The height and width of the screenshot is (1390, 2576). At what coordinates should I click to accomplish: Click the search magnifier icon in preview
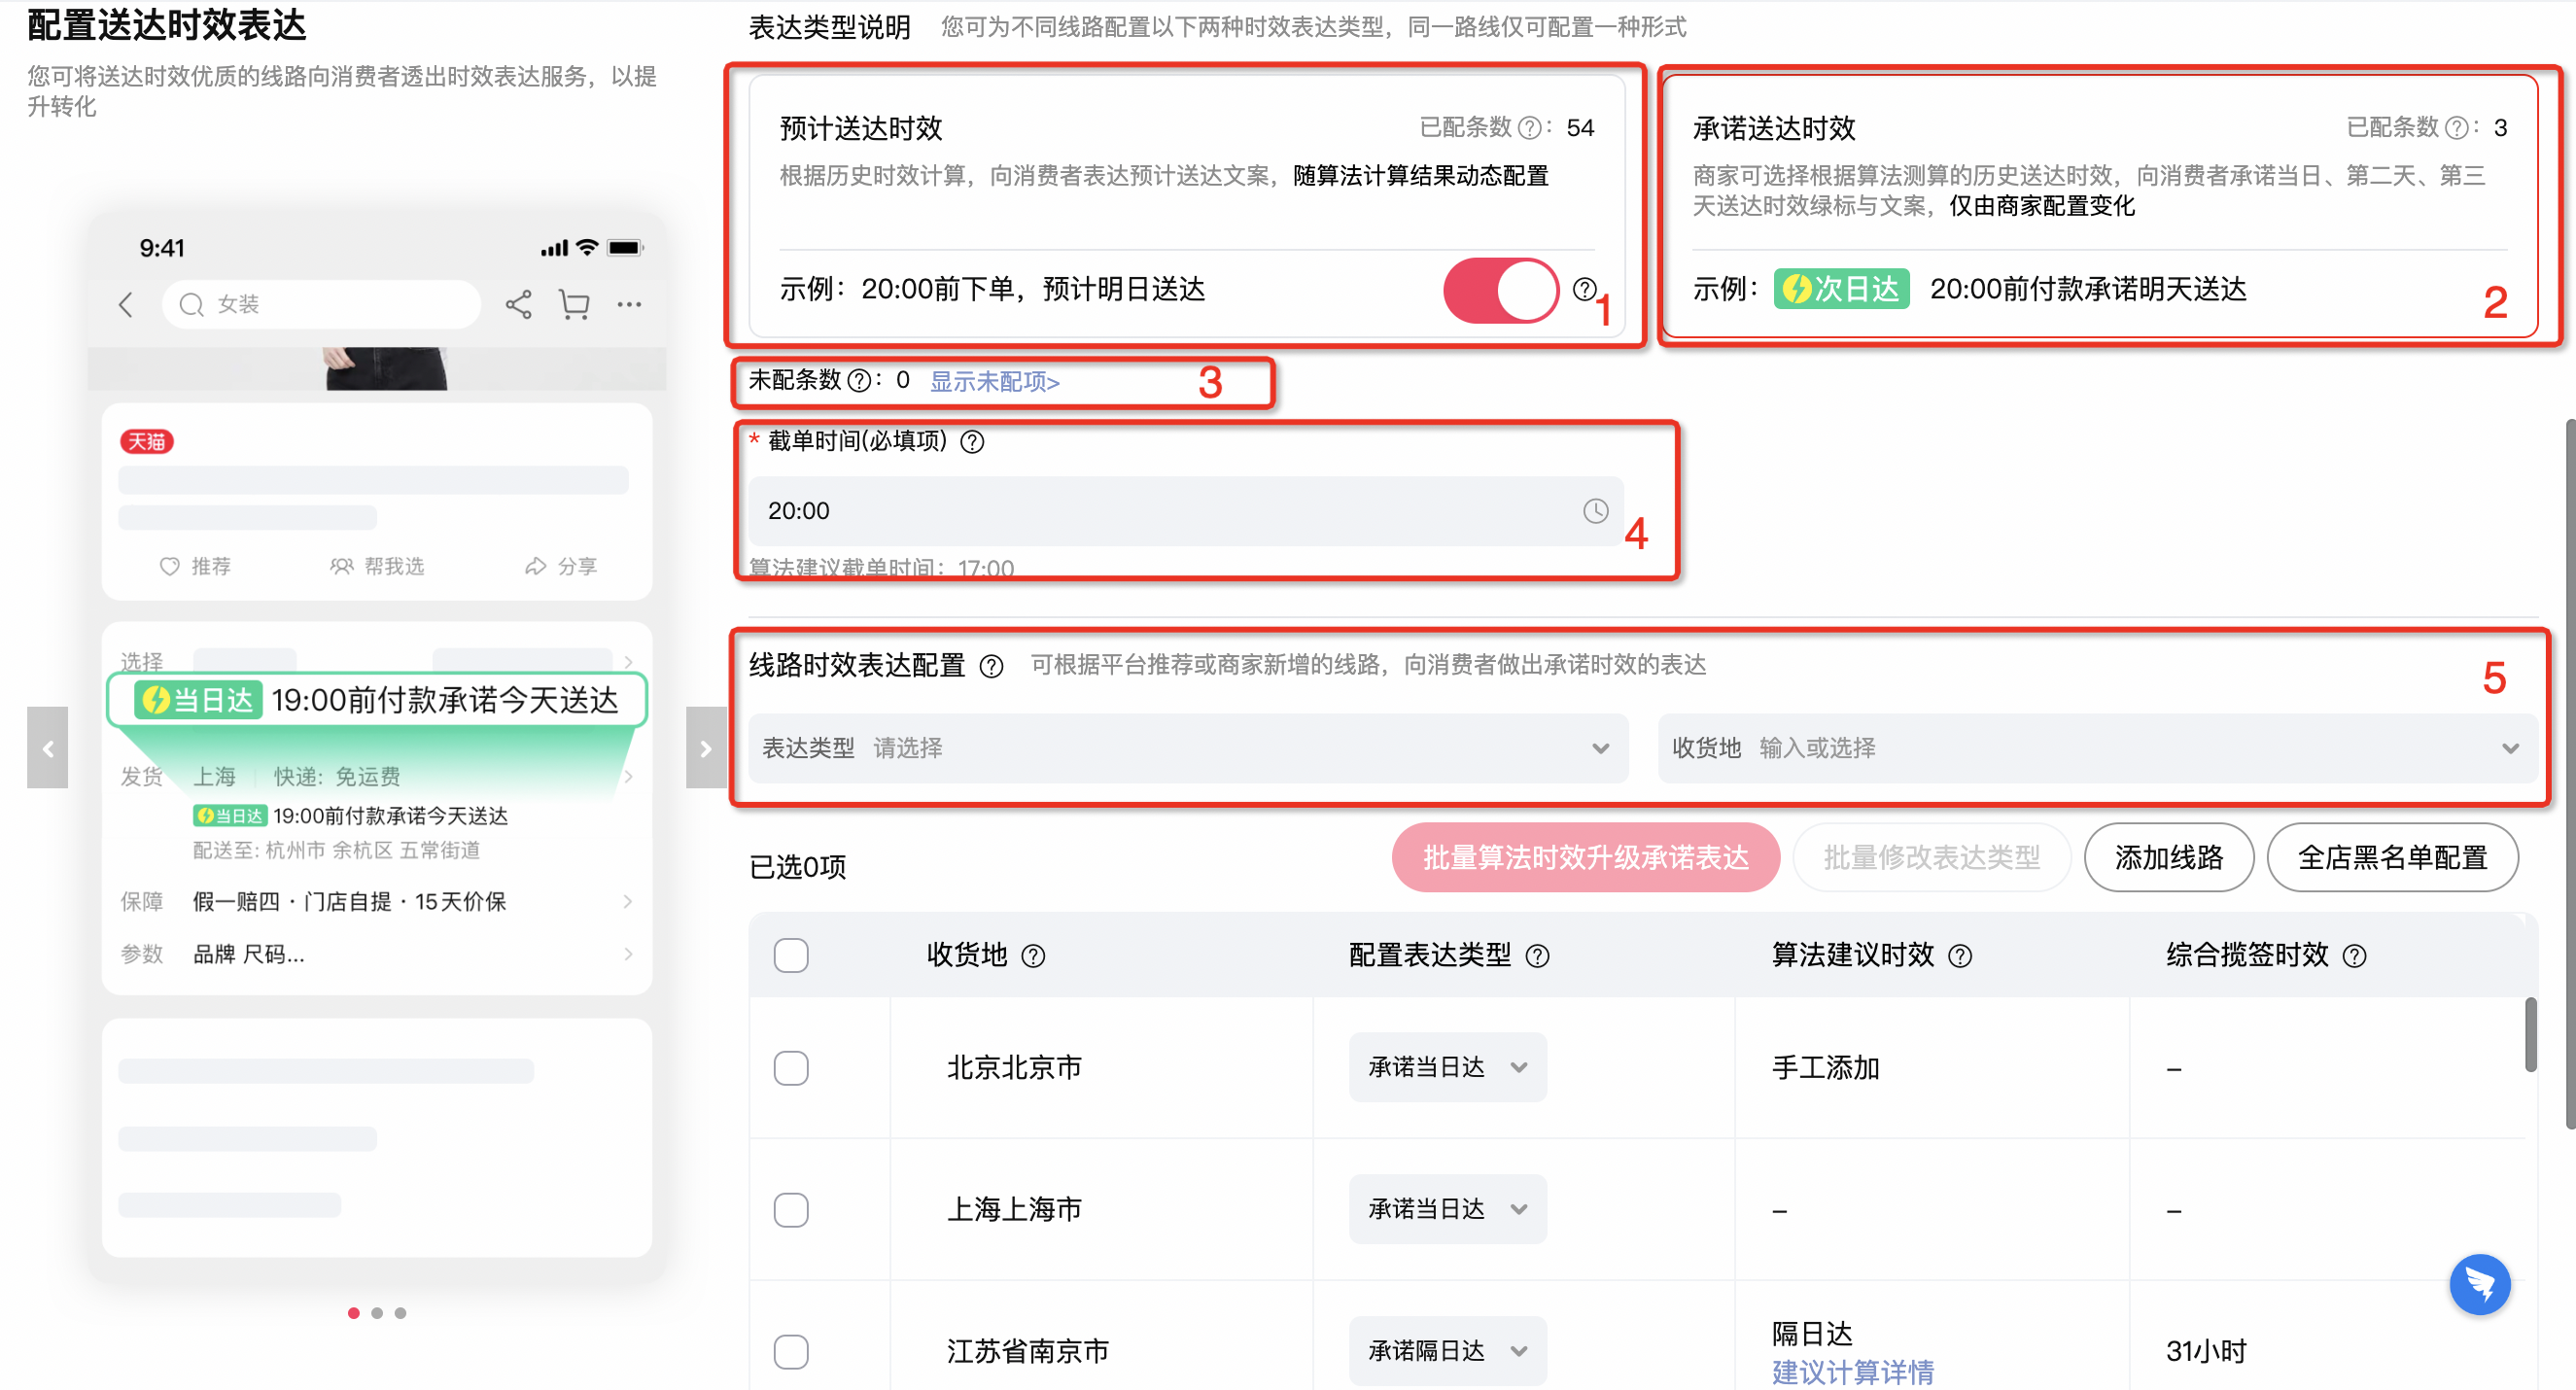[190, 304]
